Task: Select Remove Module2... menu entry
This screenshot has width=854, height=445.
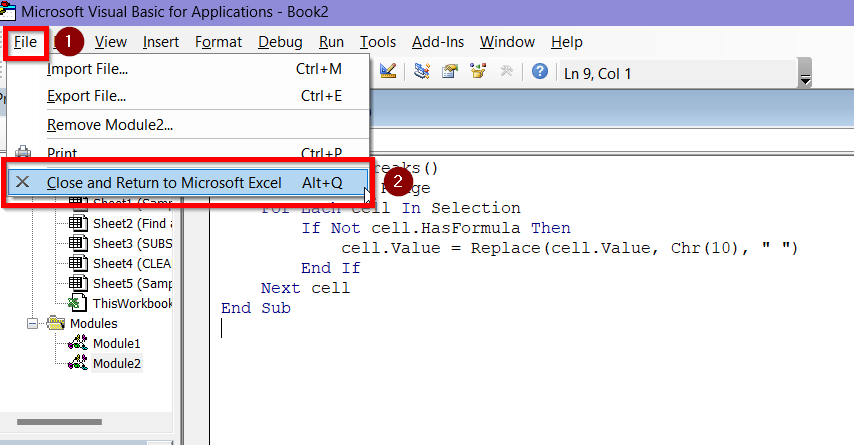Action: click(x=188, y=125)
